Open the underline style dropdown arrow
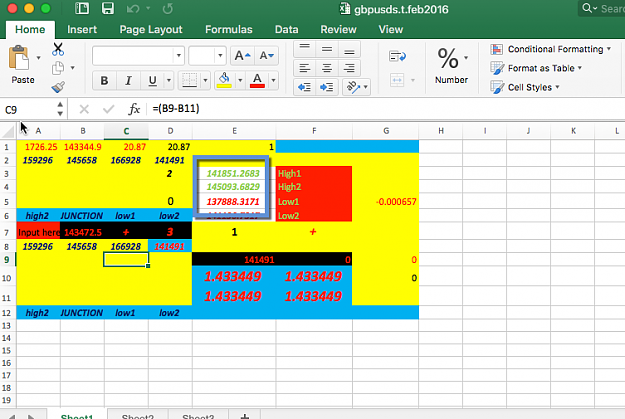This screenshot has height=419, width=625. [169, 81]
